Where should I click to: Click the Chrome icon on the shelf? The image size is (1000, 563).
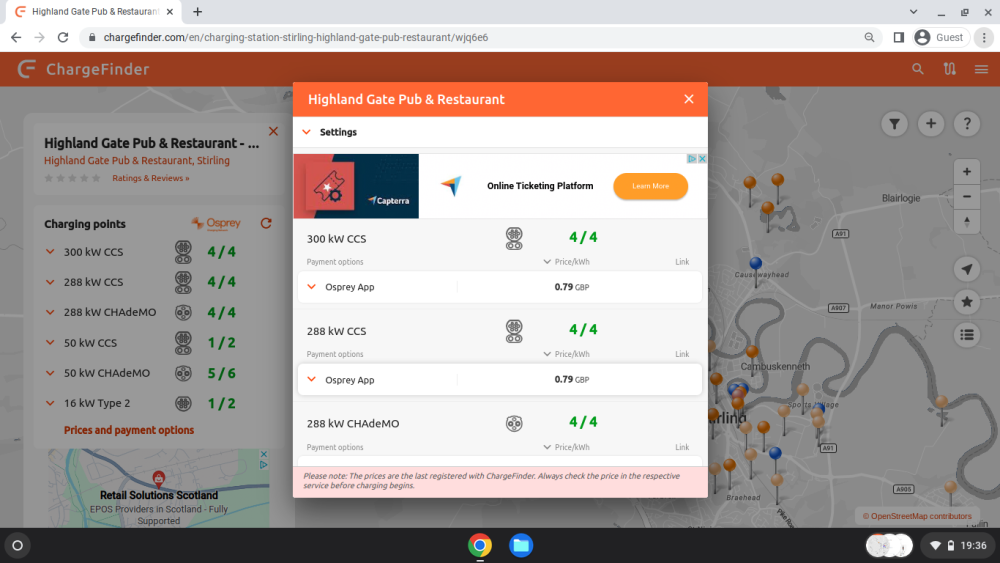tap(480, 545)
